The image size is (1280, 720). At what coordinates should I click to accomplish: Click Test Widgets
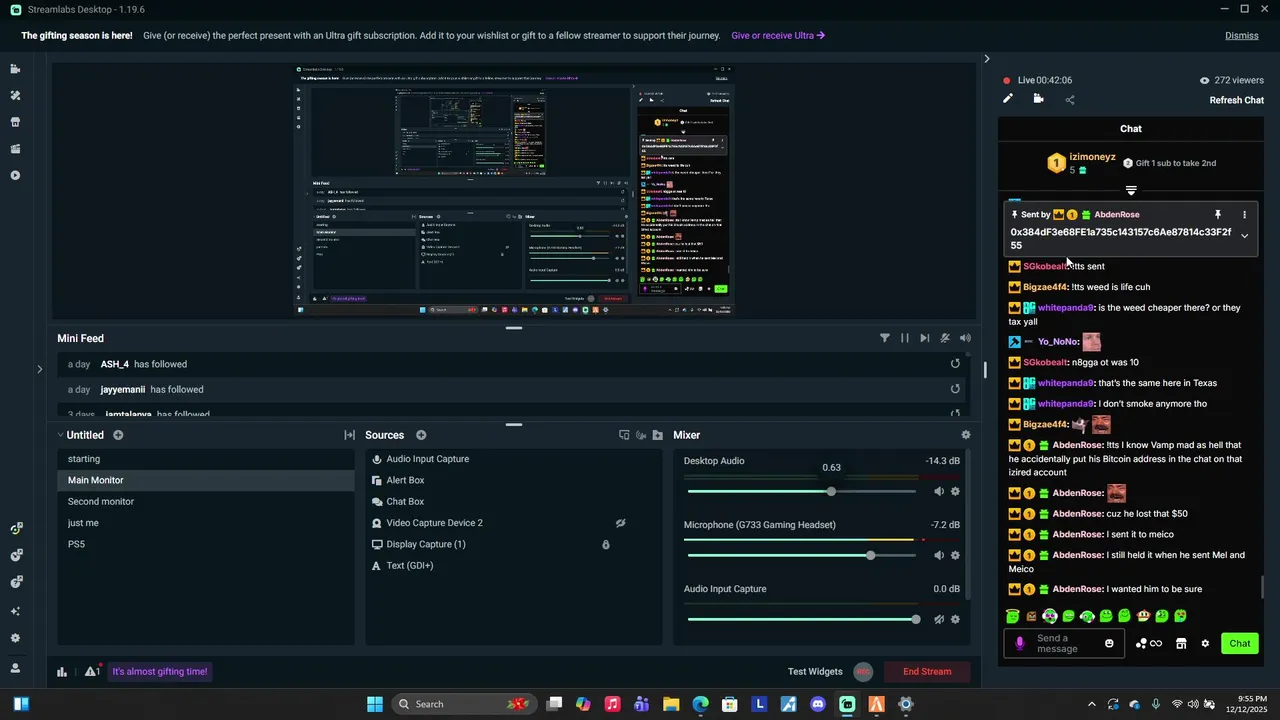point(815,671)
